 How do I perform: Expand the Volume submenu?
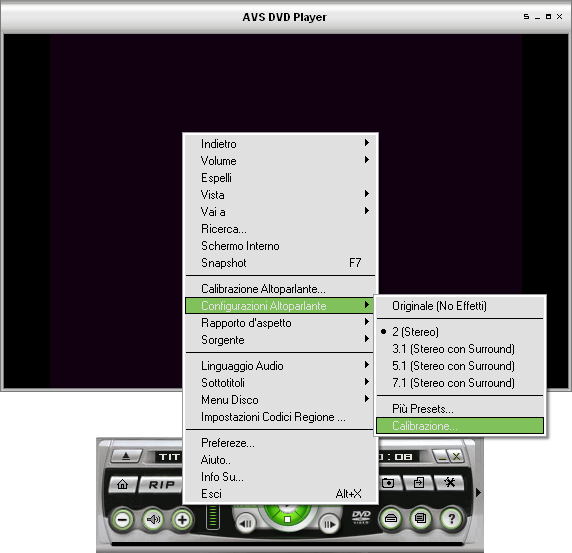280,161
